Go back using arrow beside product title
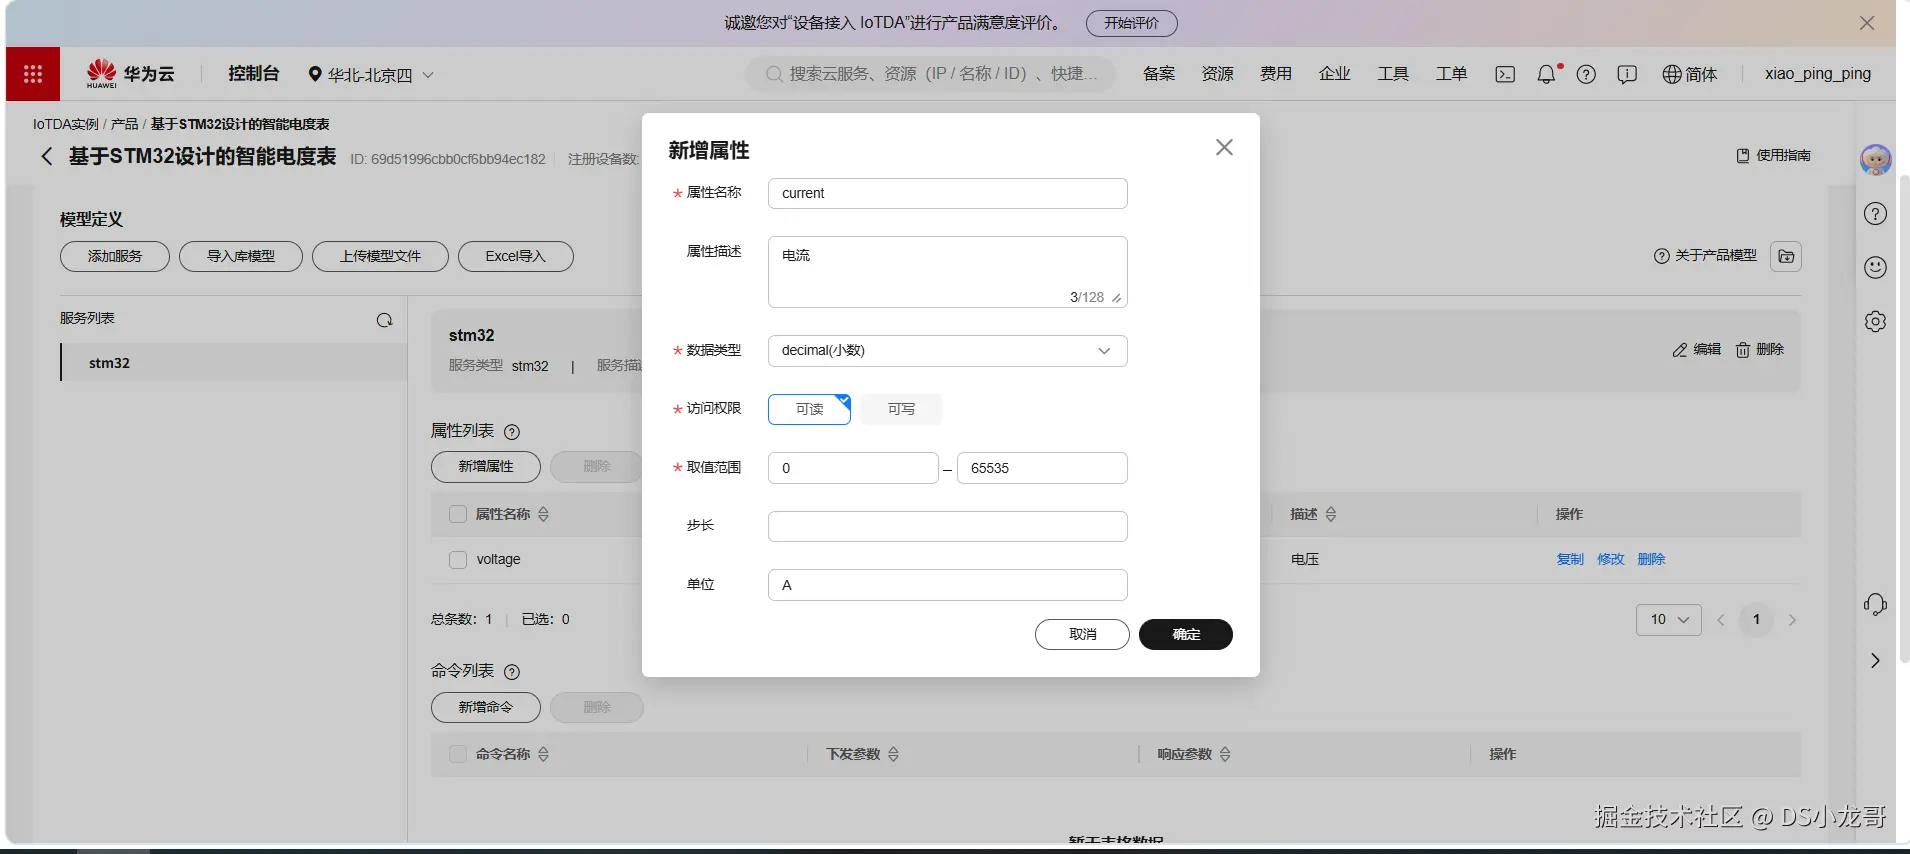 (46, 156)
